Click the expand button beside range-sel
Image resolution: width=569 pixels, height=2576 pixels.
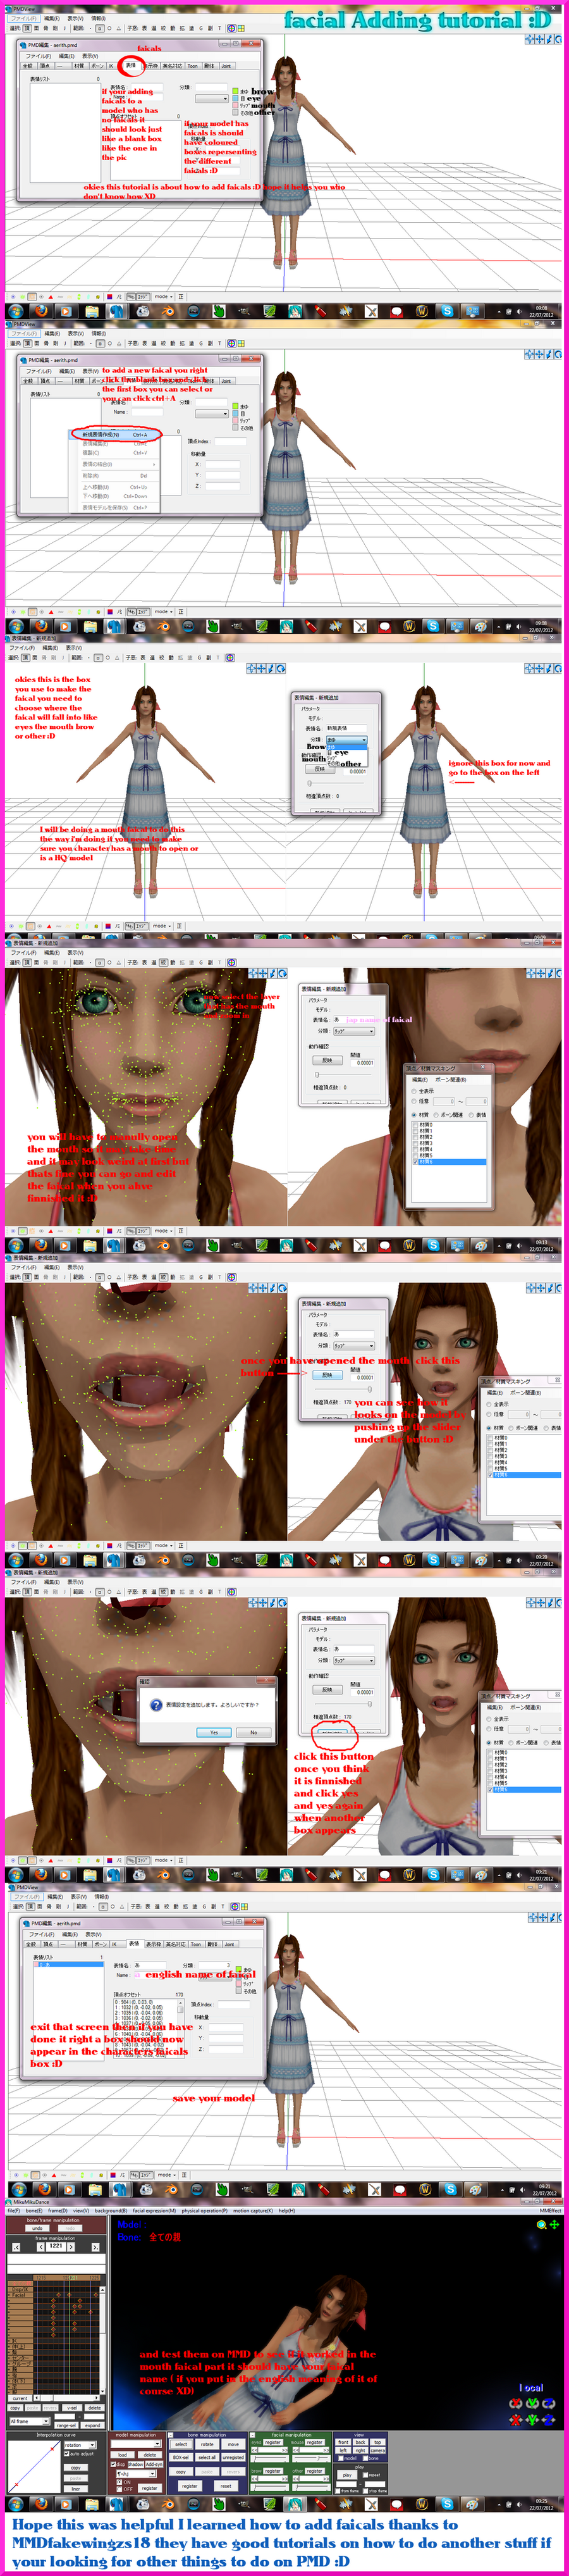click(x=92, y=2425)
